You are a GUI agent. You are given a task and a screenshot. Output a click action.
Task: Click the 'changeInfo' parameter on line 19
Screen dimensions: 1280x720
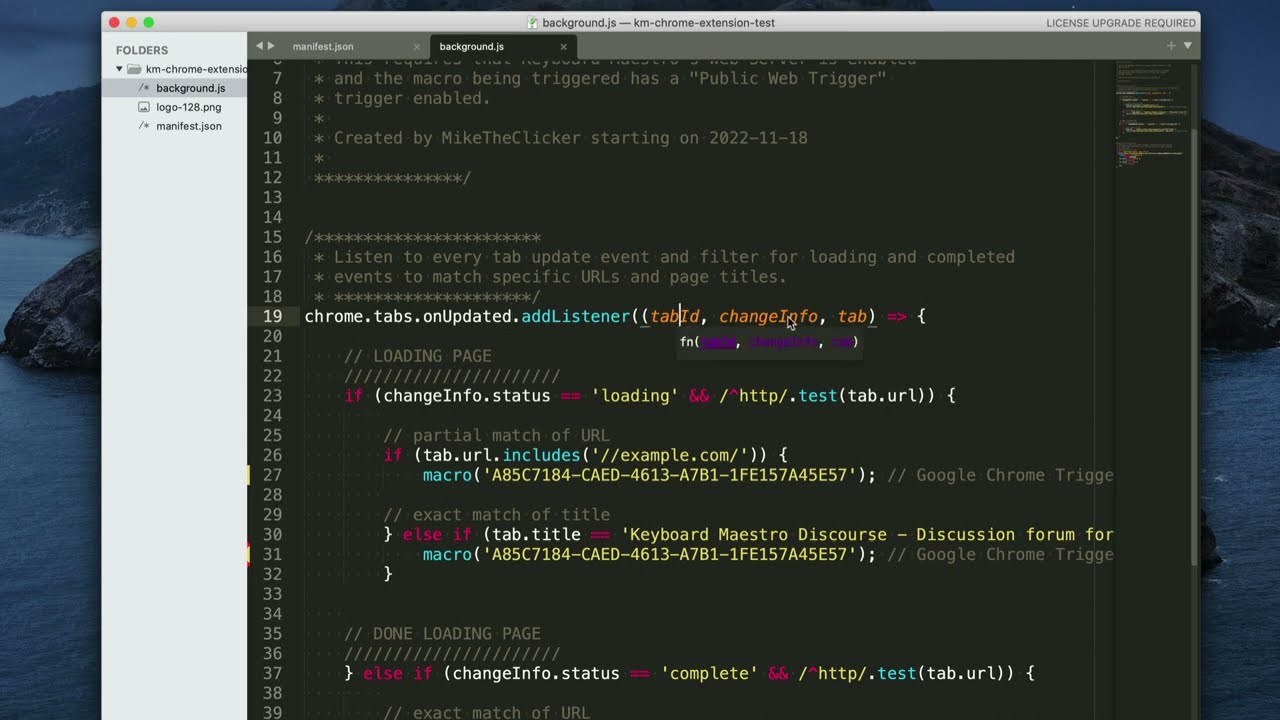click(768, 316)
